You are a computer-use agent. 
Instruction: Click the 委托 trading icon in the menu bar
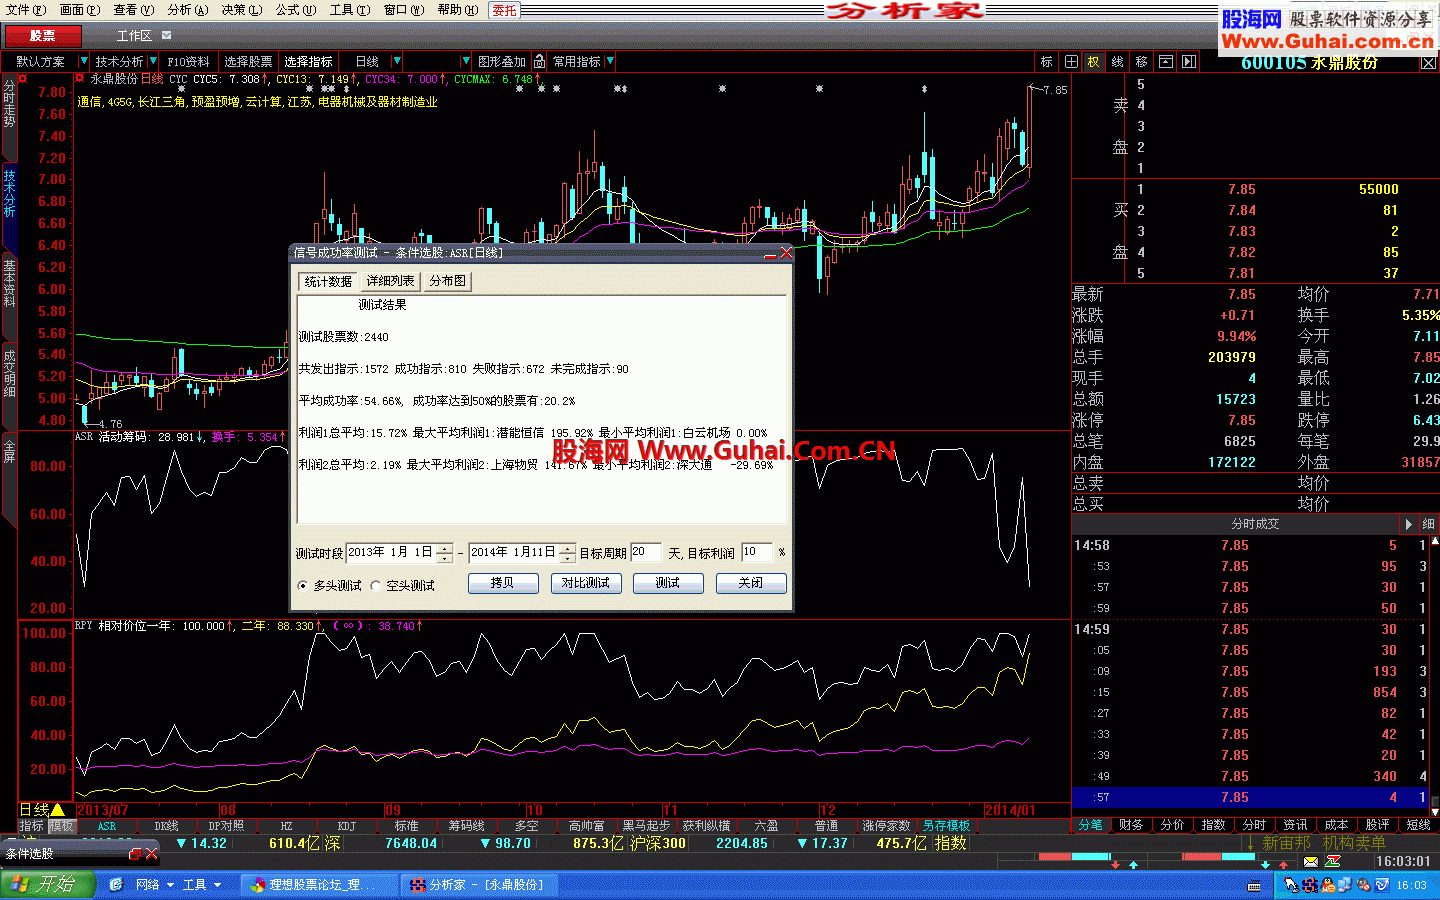pyautogui.click(x=505, y=10)
